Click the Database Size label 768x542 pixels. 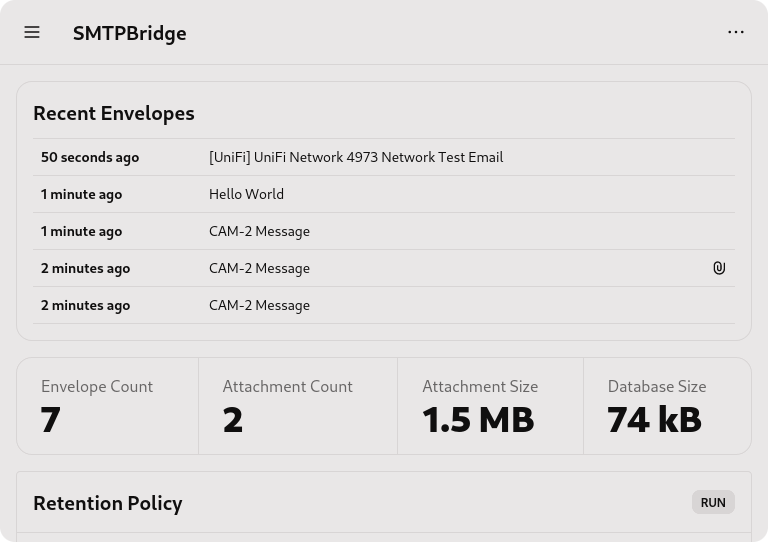(x=657, y=386)
